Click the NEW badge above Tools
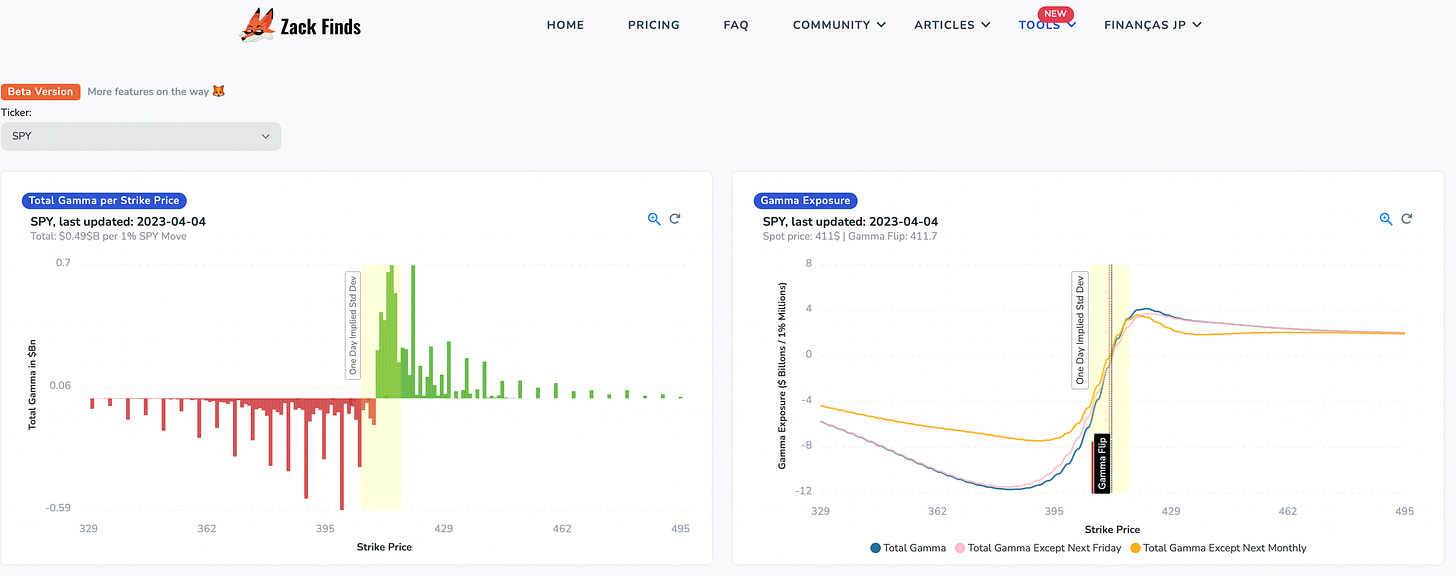 [x=1055, y=13]
